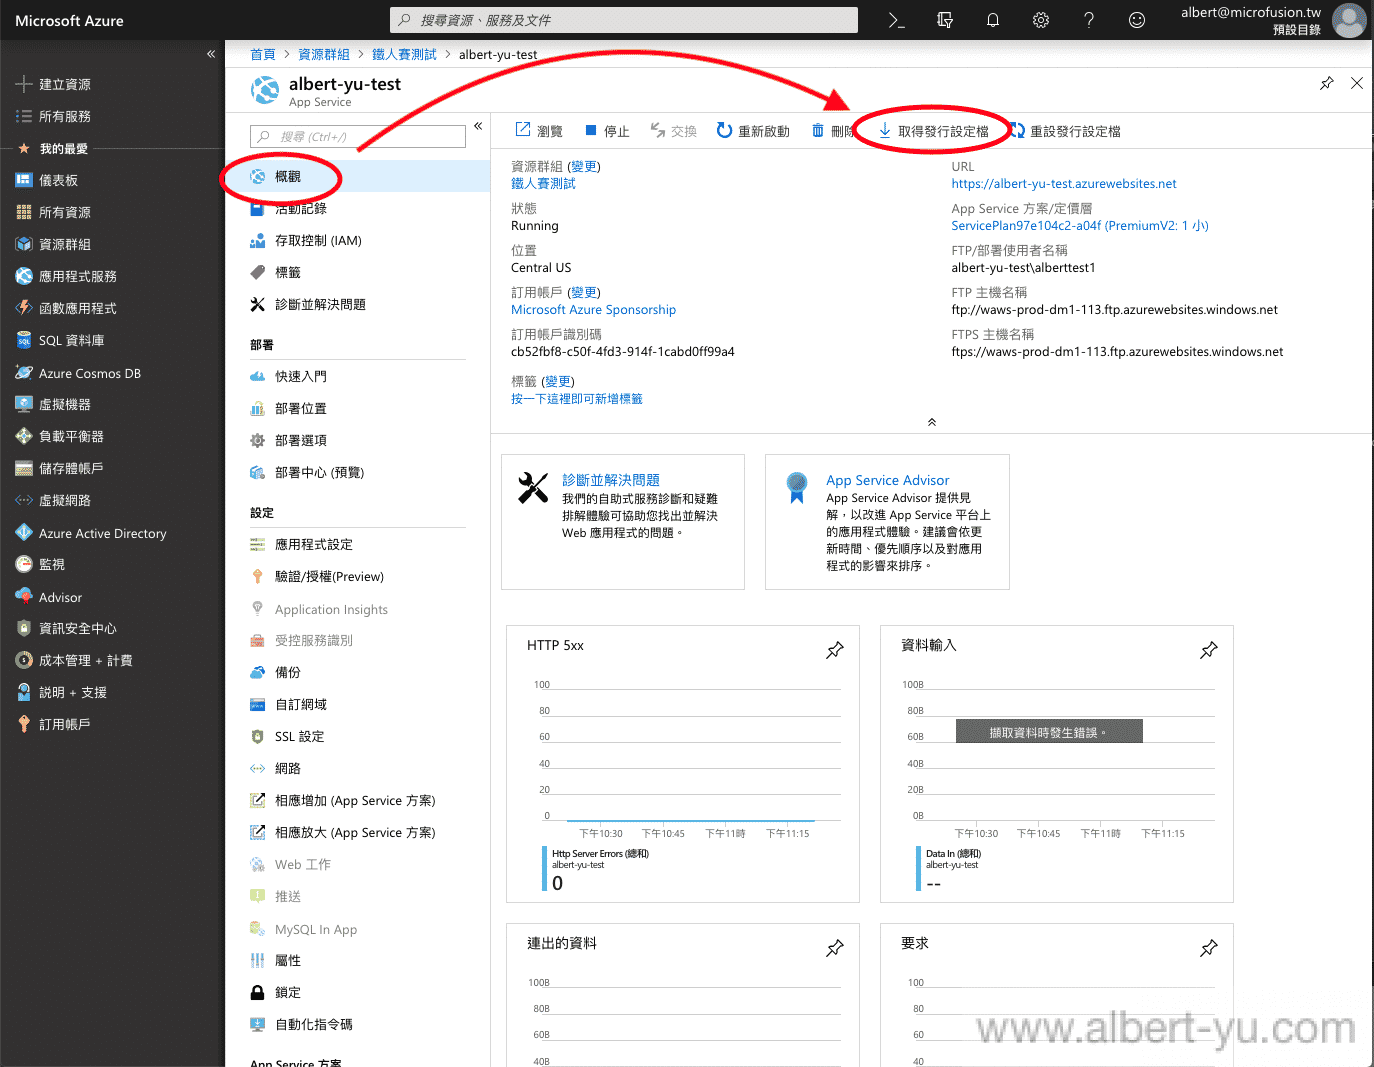
Task: Click 重設發行設定檔 button
Action: [1065, 131]
